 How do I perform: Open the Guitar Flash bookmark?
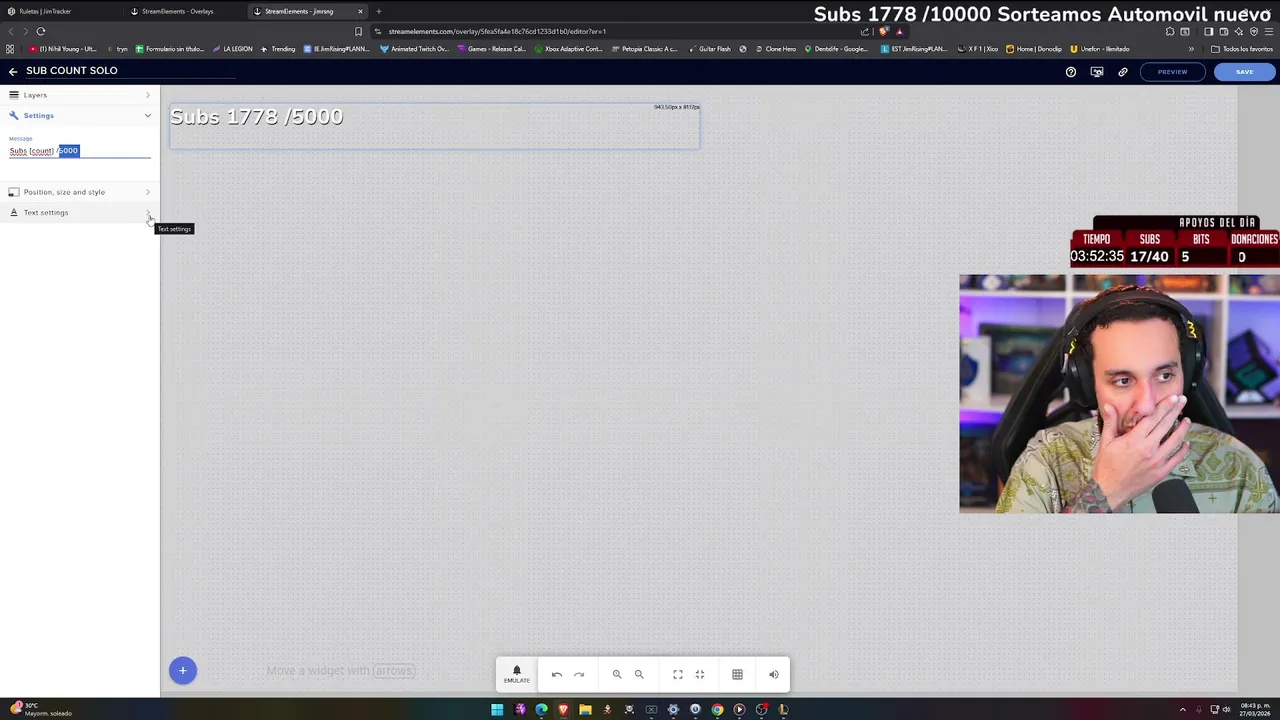tap(710, 49)
